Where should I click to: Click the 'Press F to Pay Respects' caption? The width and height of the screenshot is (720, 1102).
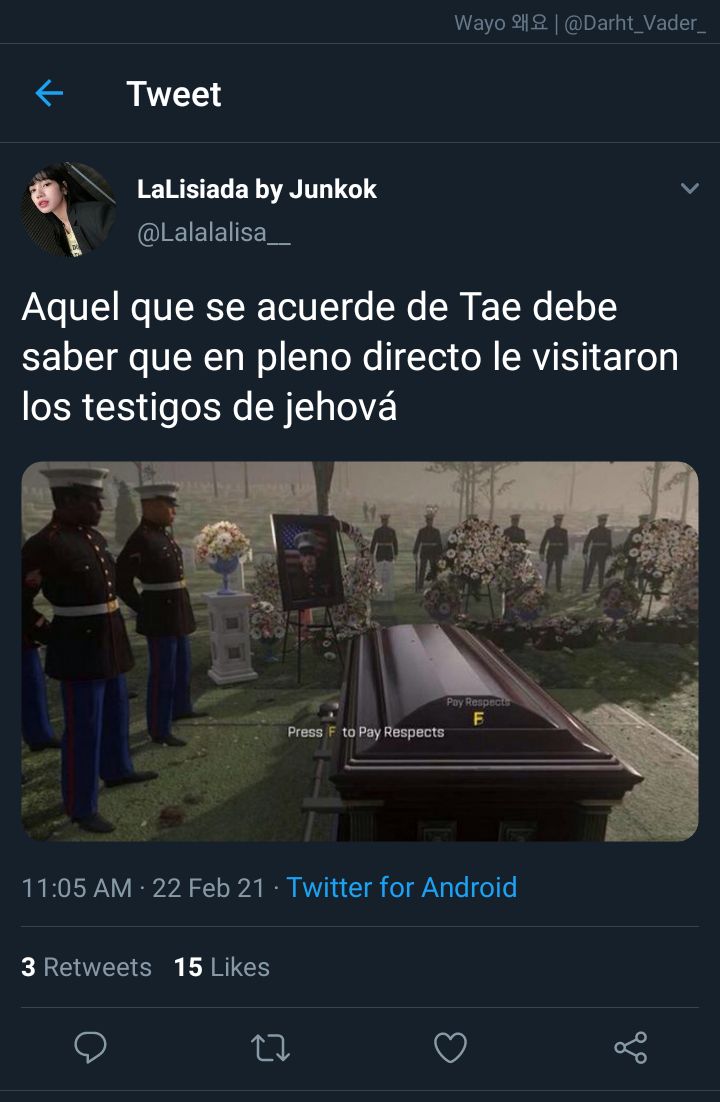click(366, 732)
